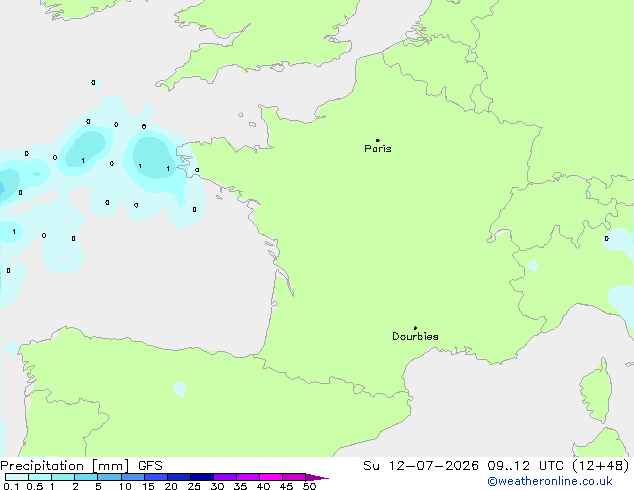Pick the 5 to 10 mm legend swatch
634x490 pixels.
pyautogui.click(x=109, y=477)
